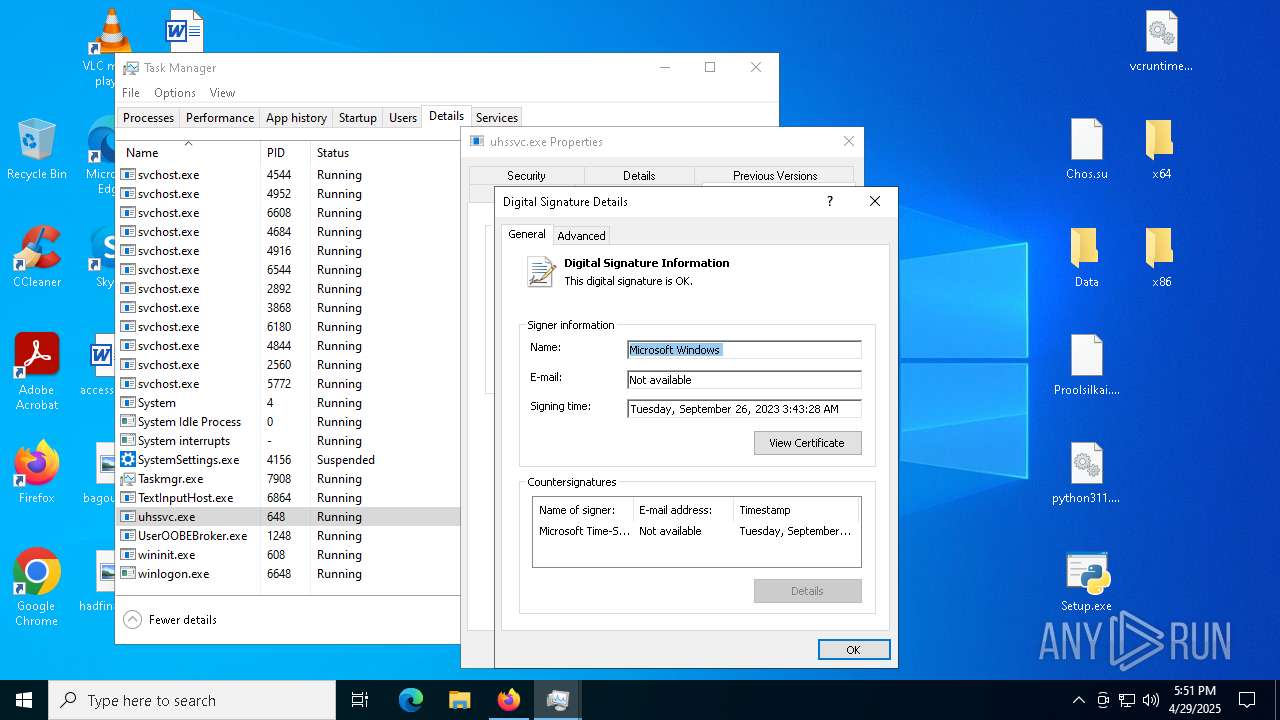Switch to the Services tab
The width and height of the screenshot is (1280, 720).
click(x=497, y=117)
